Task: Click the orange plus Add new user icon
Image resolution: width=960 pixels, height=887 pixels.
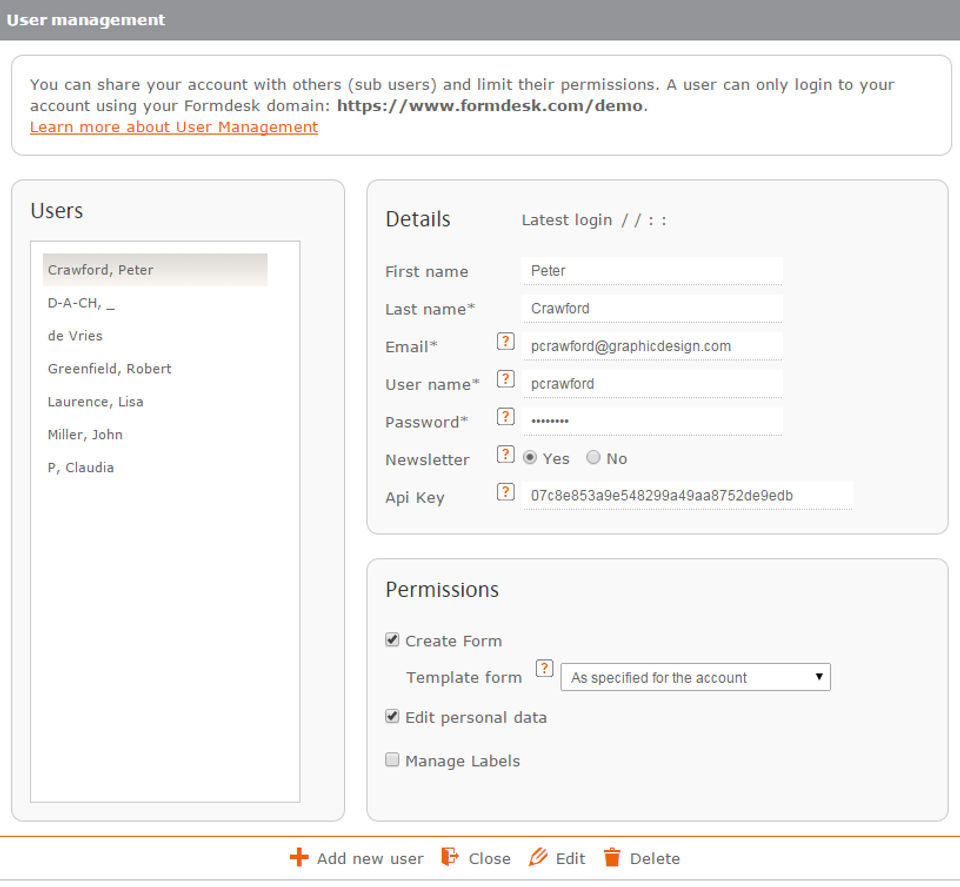Action: (x=299, y=857)
